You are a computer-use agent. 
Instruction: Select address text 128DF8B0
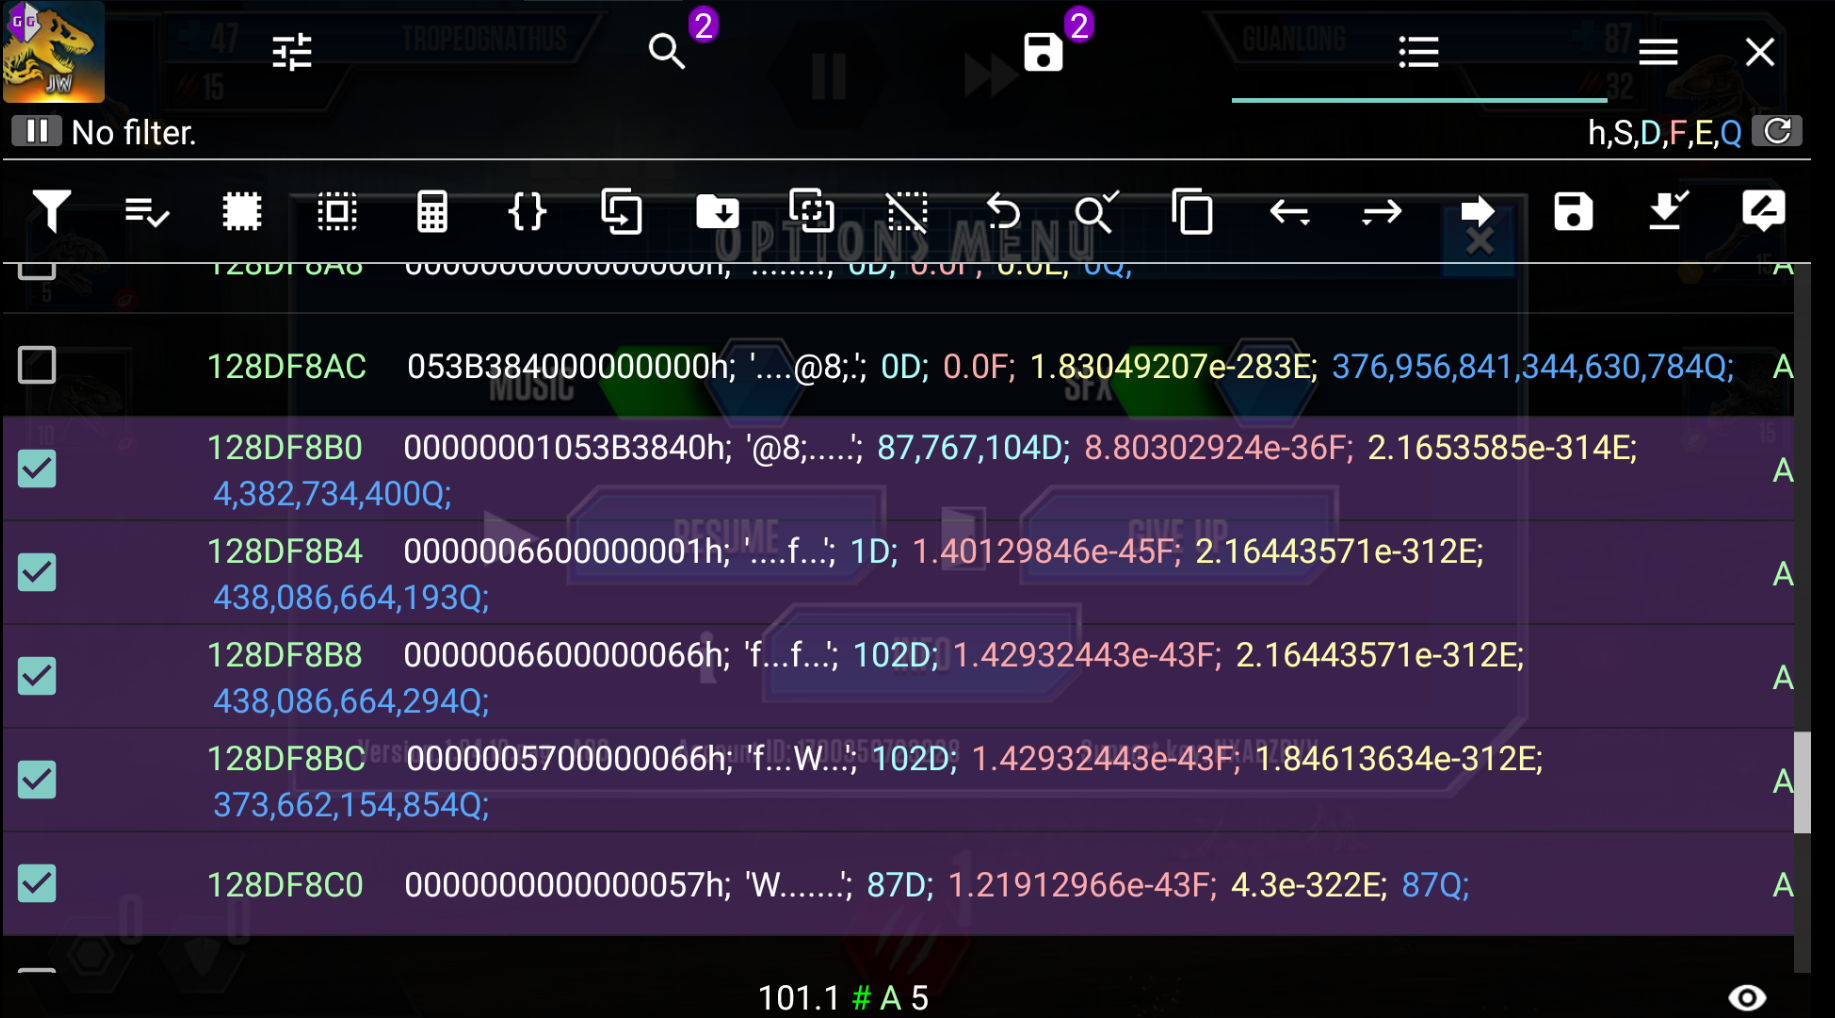pos(284,447)
